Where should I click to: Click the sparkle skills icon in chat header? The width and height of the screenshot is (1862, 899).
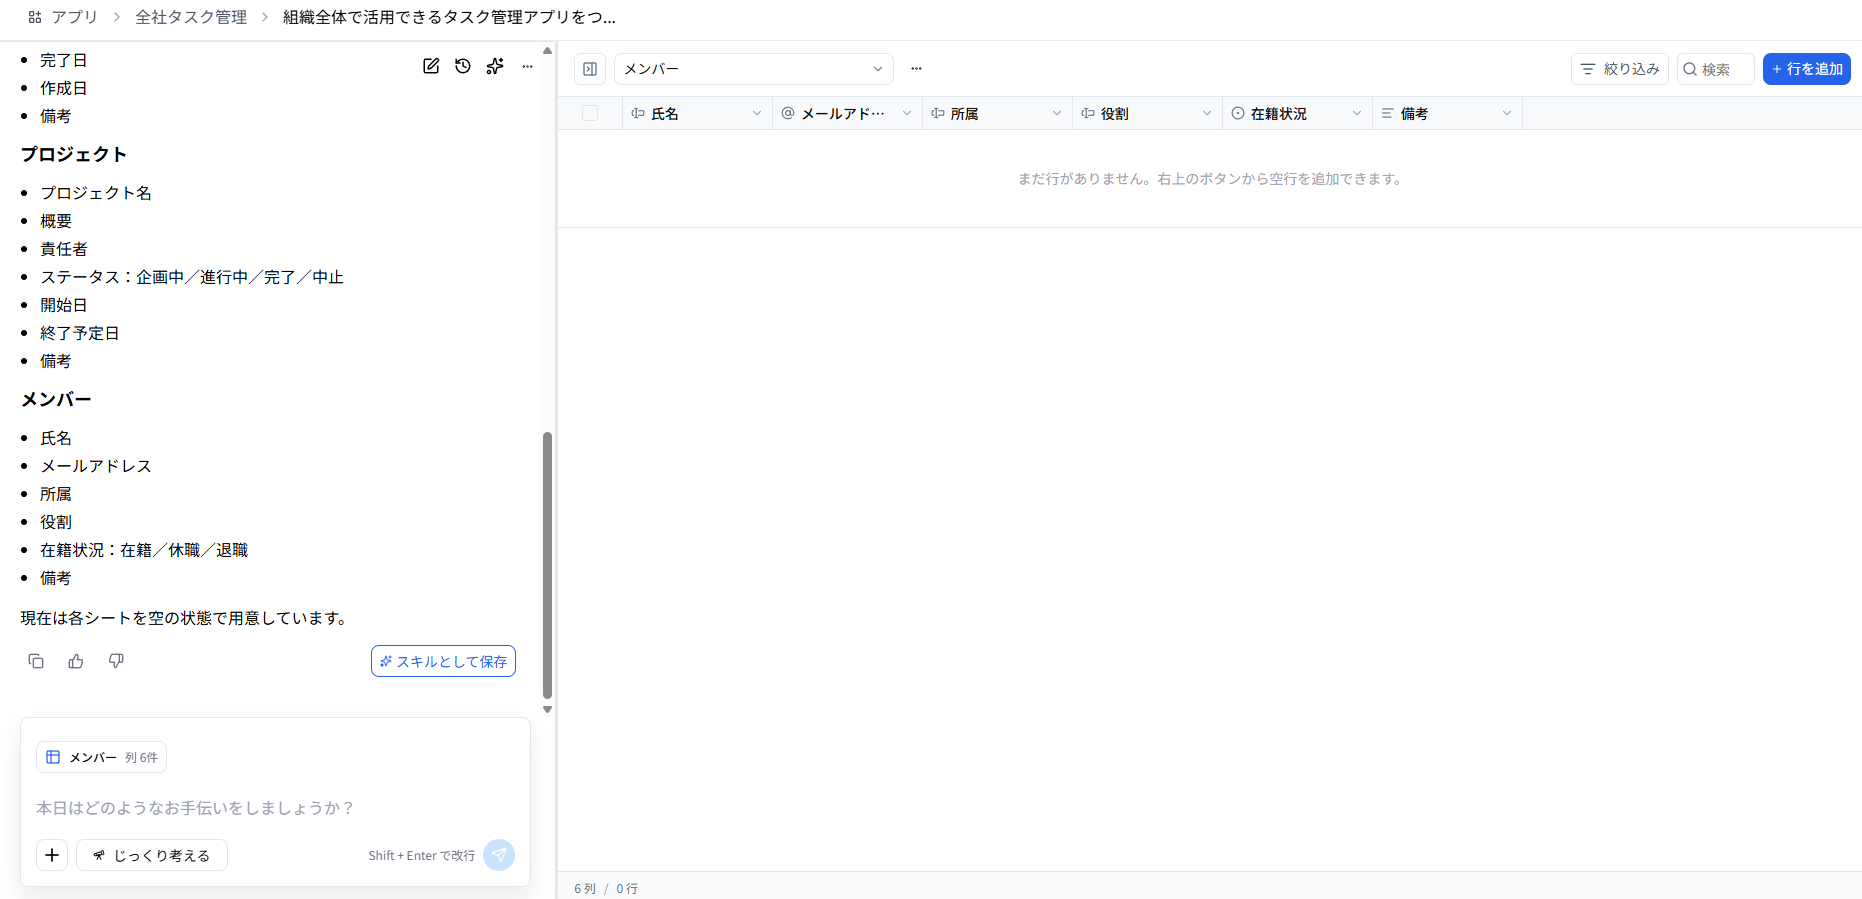(x=495, y=66)
